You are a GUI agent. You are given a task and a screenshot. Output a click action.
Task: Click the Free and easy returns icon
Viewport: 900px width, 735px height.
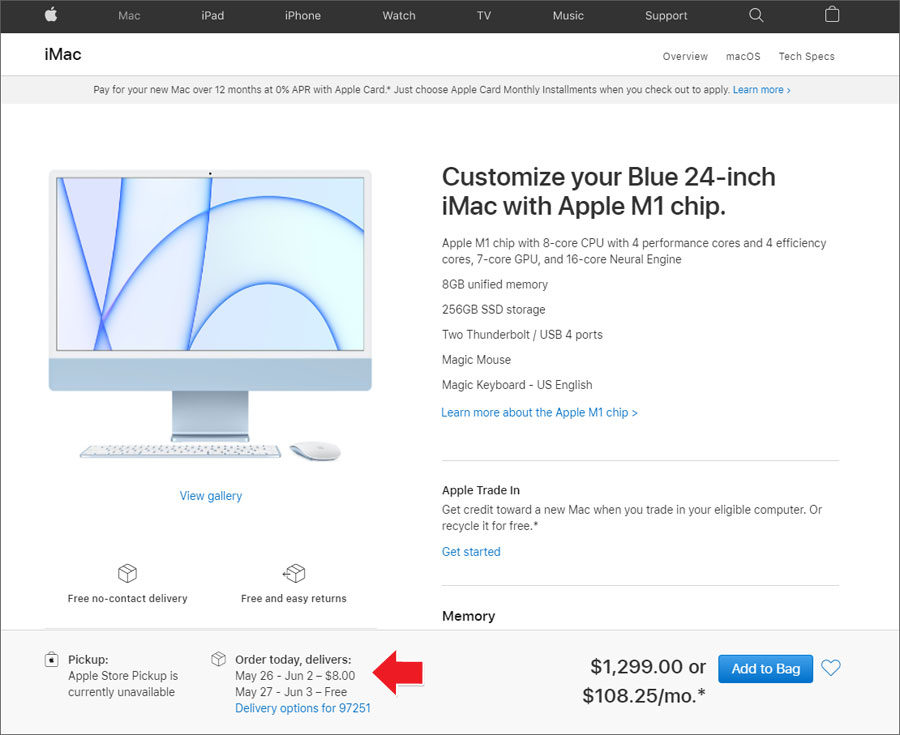(x=294, y=573)
